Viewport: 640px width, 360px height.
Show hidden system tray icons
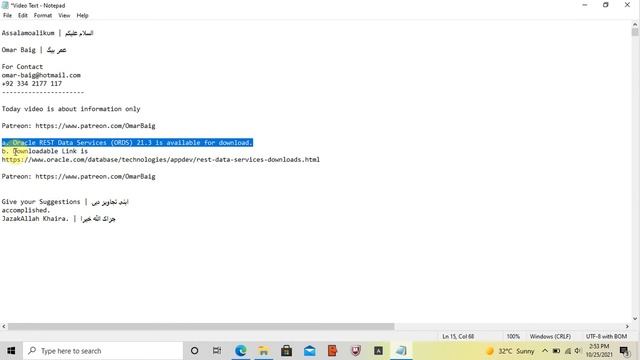(545, 351)
